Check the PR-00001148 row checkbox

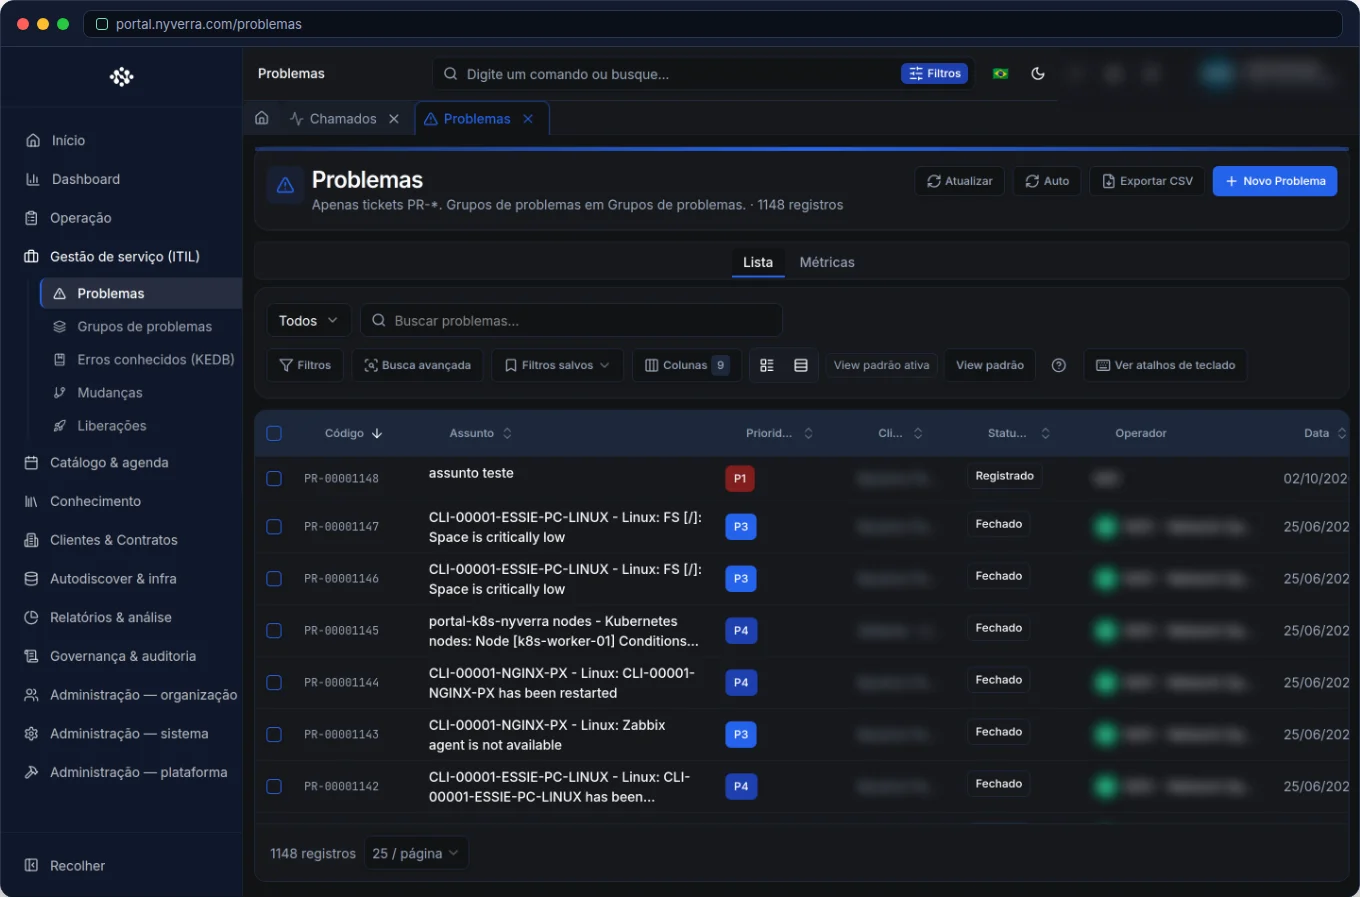pos(274,479)
